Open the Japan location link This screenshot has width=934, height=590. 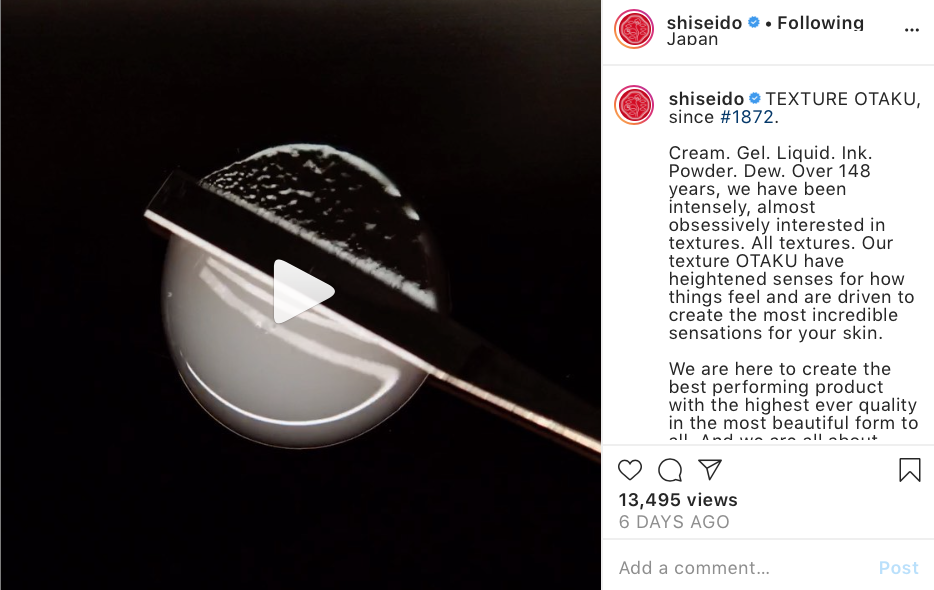pos(692,39)
